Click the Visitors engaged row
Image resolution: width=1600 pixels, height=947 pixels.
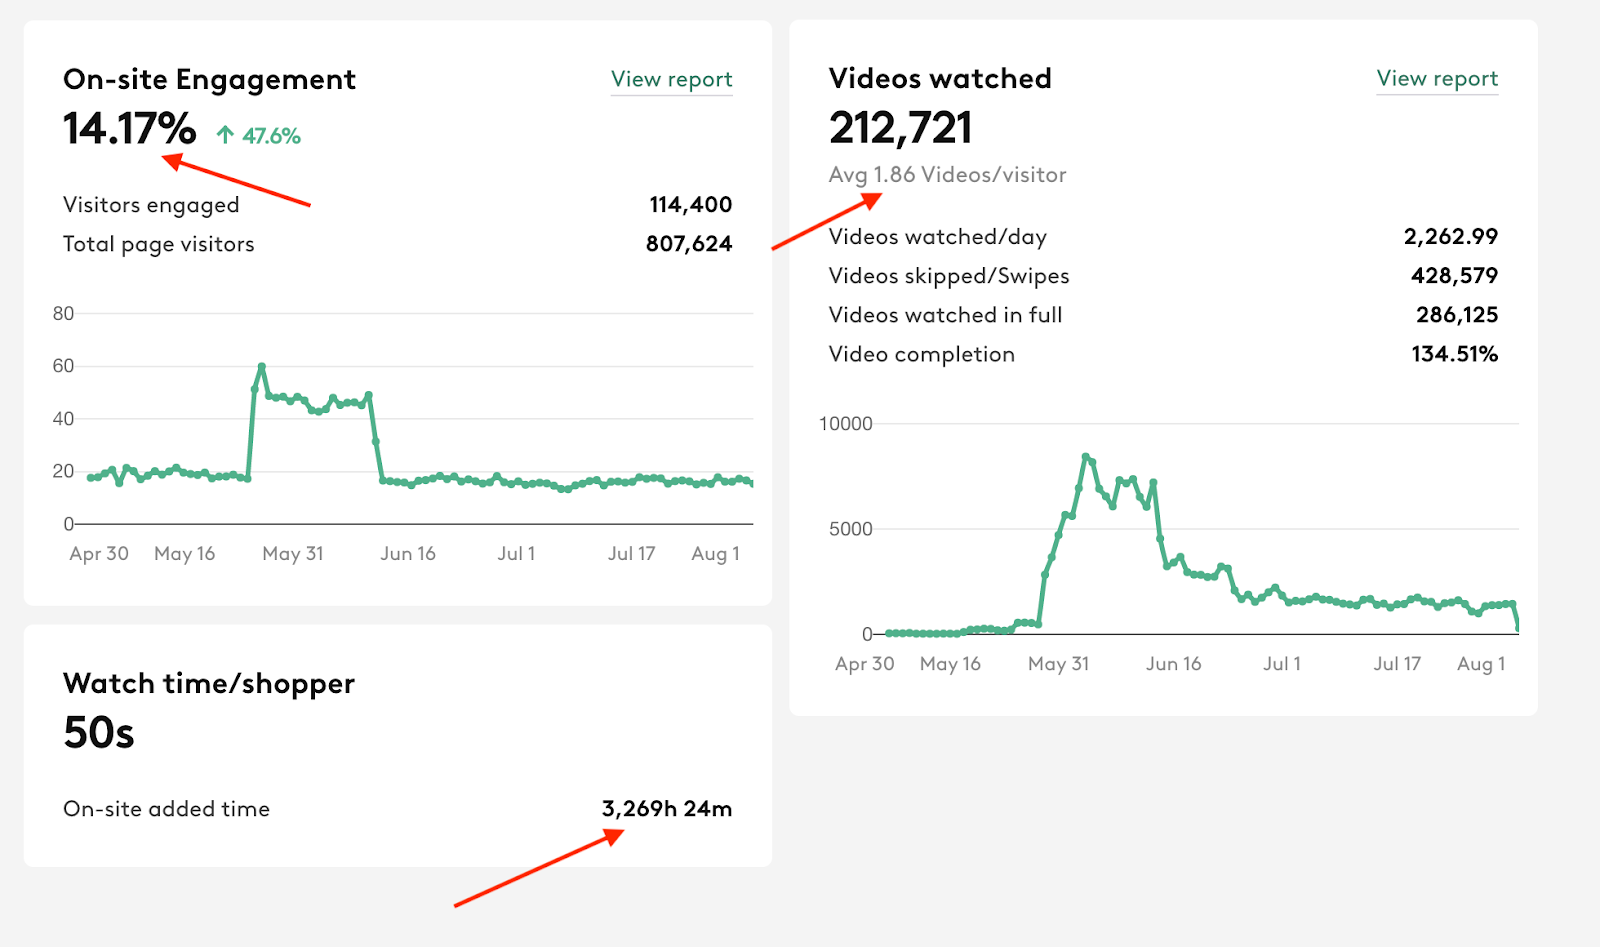[151, 204]
